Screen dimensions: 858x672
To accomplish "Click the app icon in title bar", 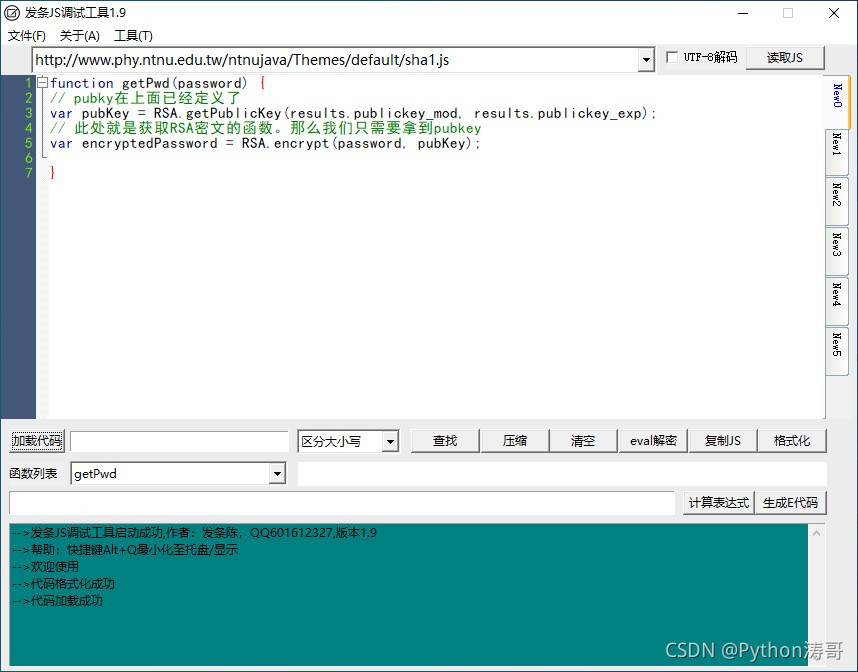I will tap(11, 13).
